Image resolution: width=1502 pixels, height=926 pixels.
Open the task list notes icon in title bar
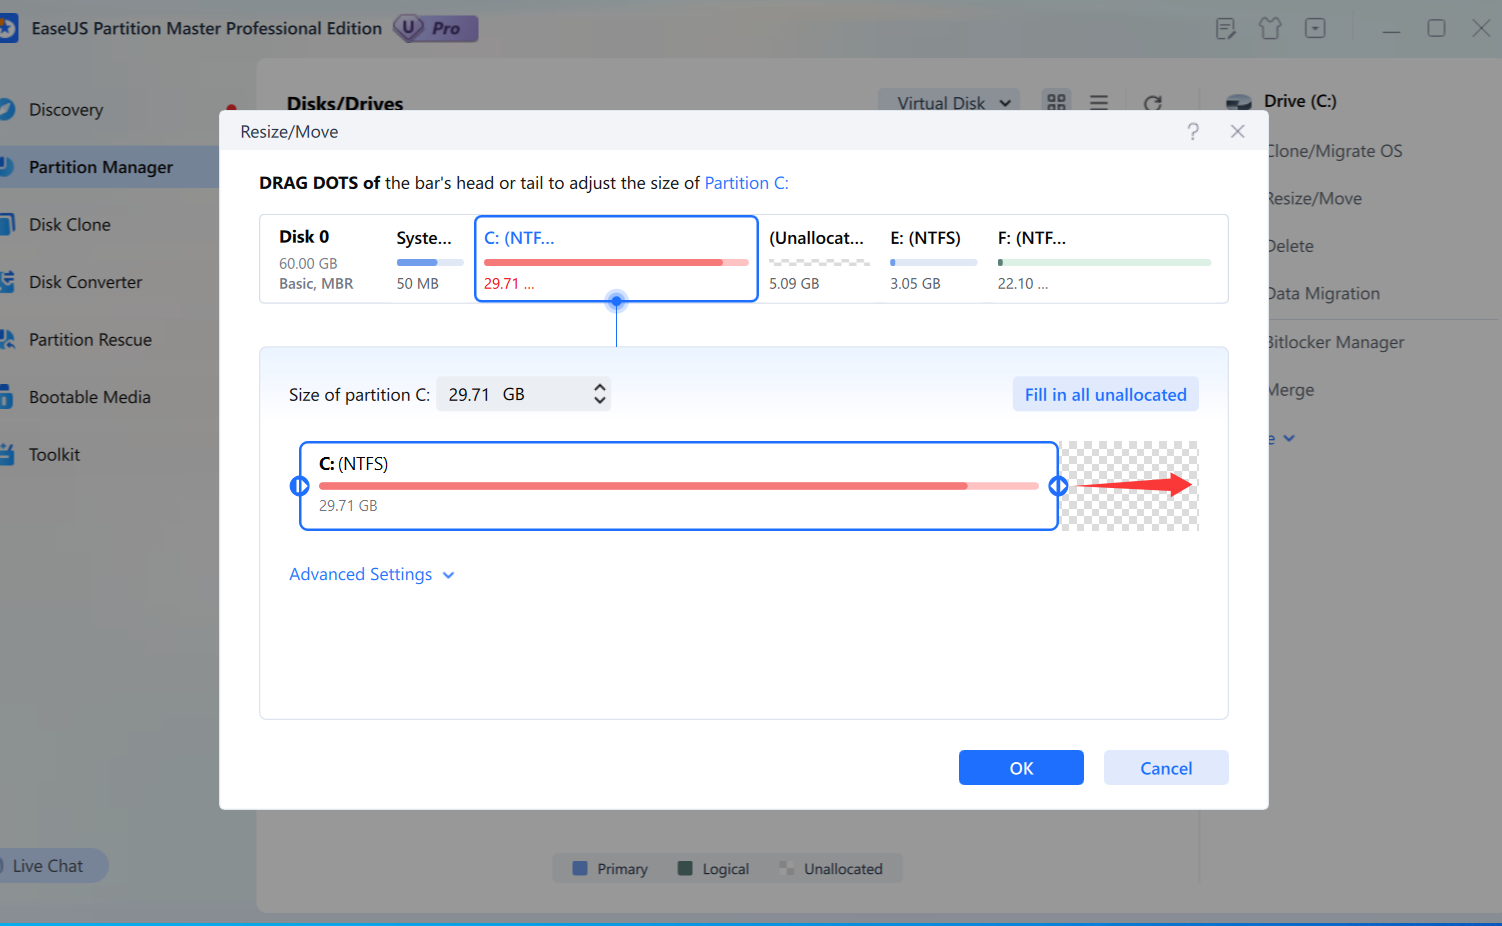(1226, 28)
